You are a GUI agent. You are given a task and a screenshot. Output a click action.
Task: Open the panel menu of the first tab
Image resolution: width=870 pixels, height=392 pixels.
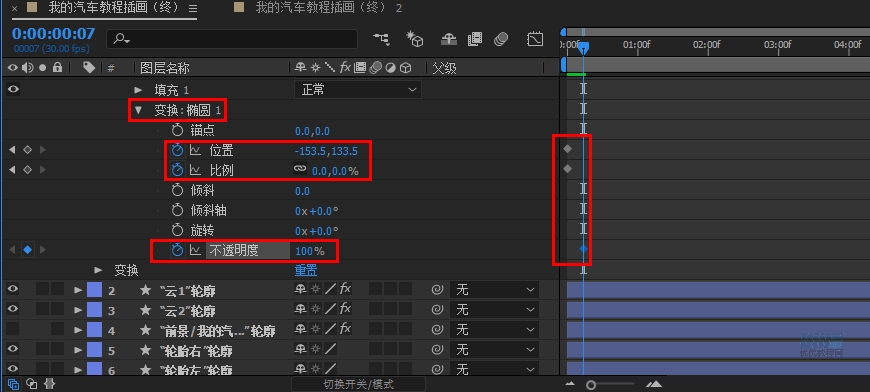pyautogui.click(x=193, y=8)
